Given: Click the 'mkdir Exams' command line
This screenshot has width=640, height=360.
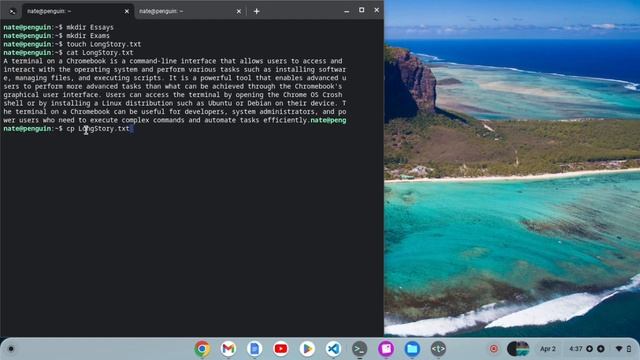Looking at the screenshot, I should click(56, 36).
